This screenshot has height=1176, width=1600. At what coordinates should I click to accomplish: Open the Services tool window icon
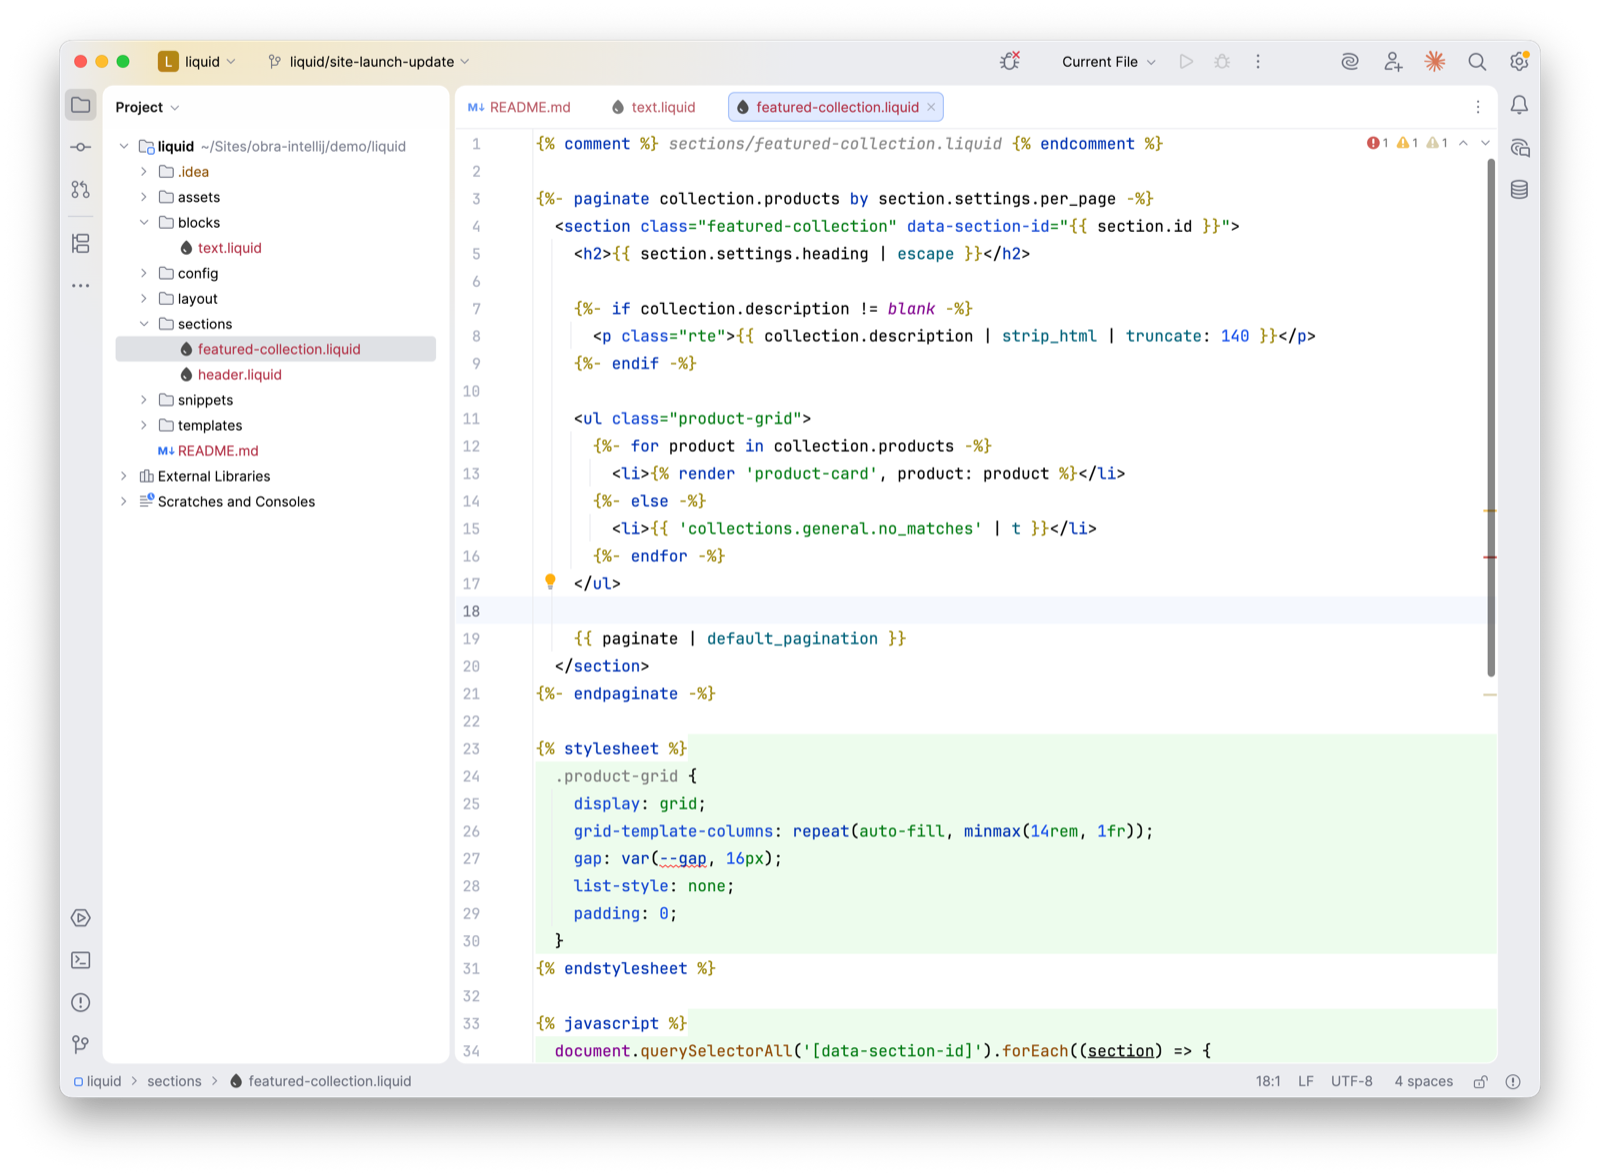81,918
